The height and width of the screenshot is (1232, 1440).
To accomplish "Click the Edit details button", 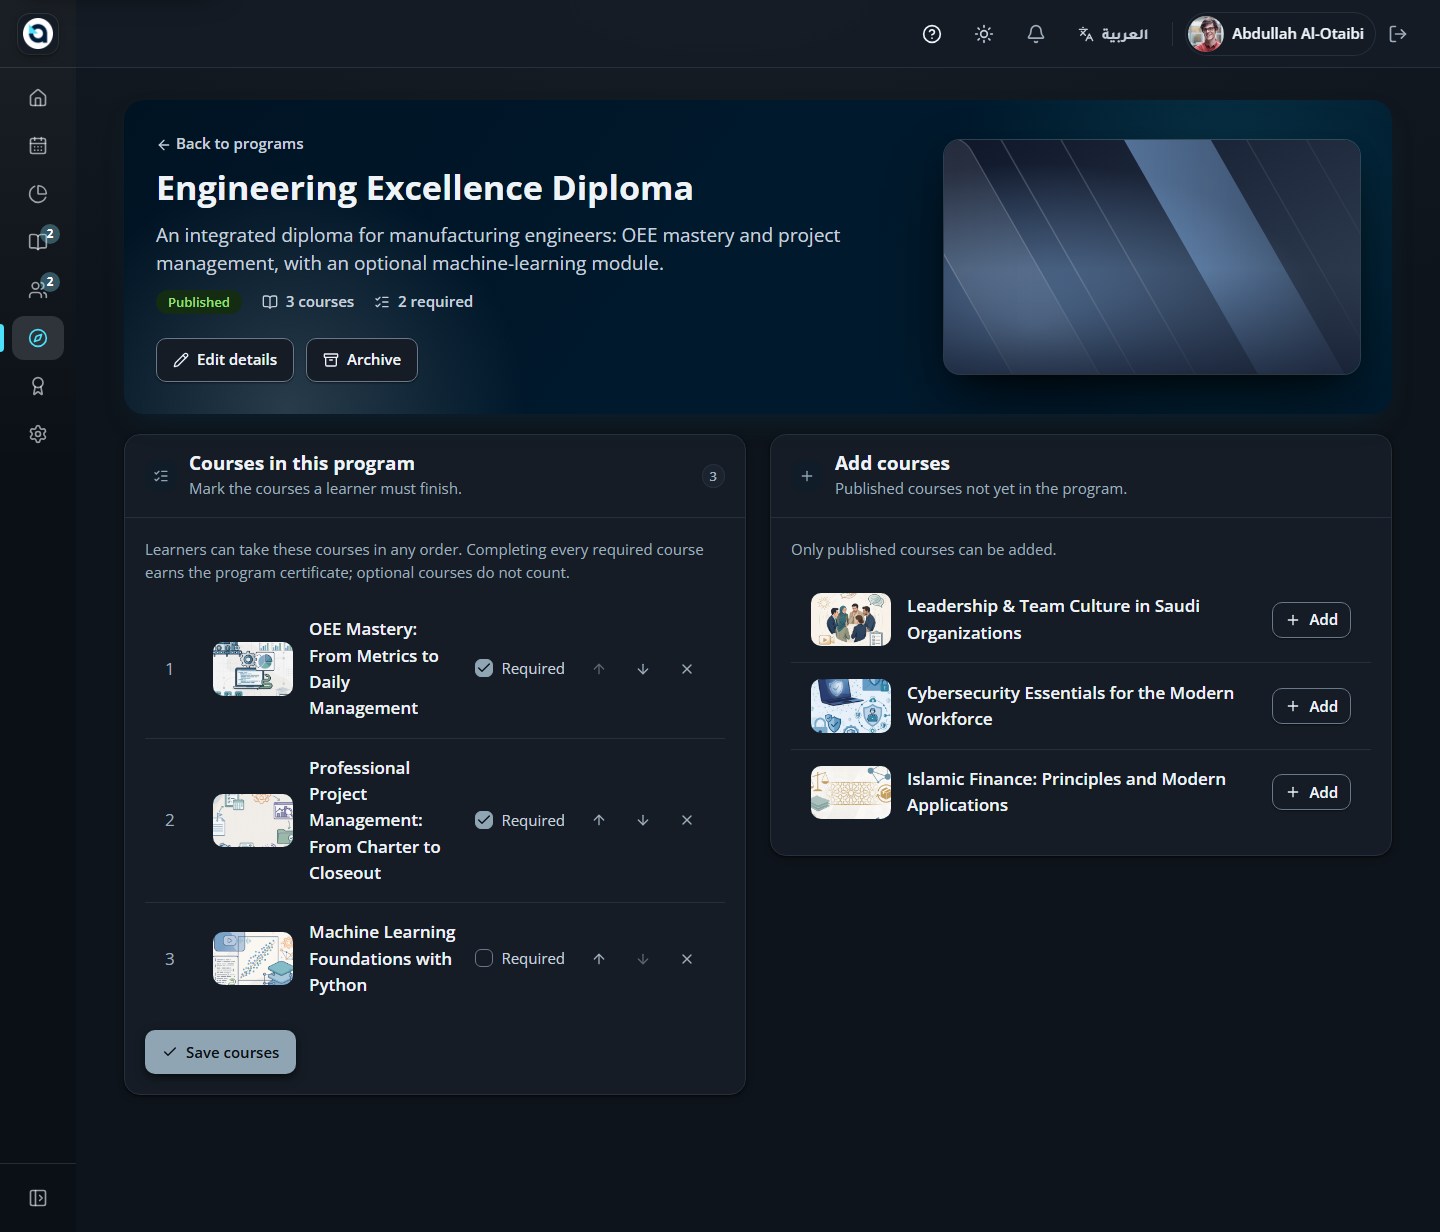I will (225, 360).
